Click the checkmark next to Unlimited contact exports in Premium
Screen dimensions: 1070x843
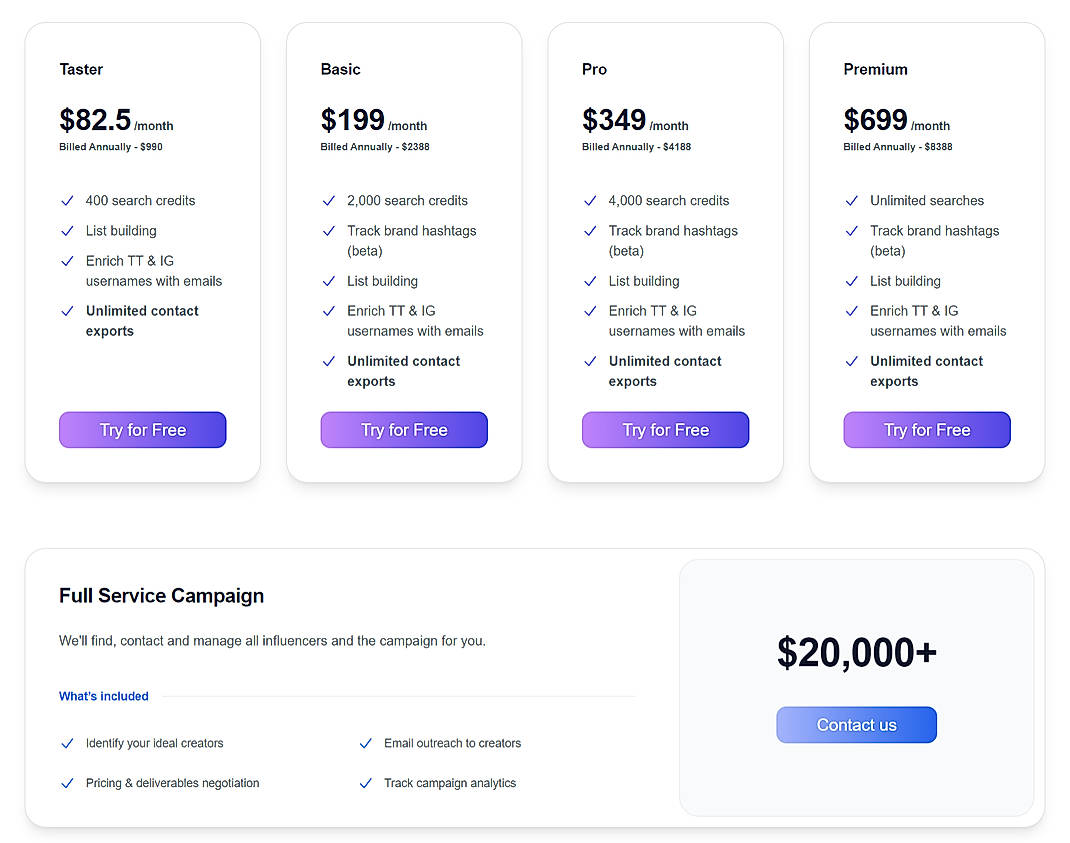(851, 361)
